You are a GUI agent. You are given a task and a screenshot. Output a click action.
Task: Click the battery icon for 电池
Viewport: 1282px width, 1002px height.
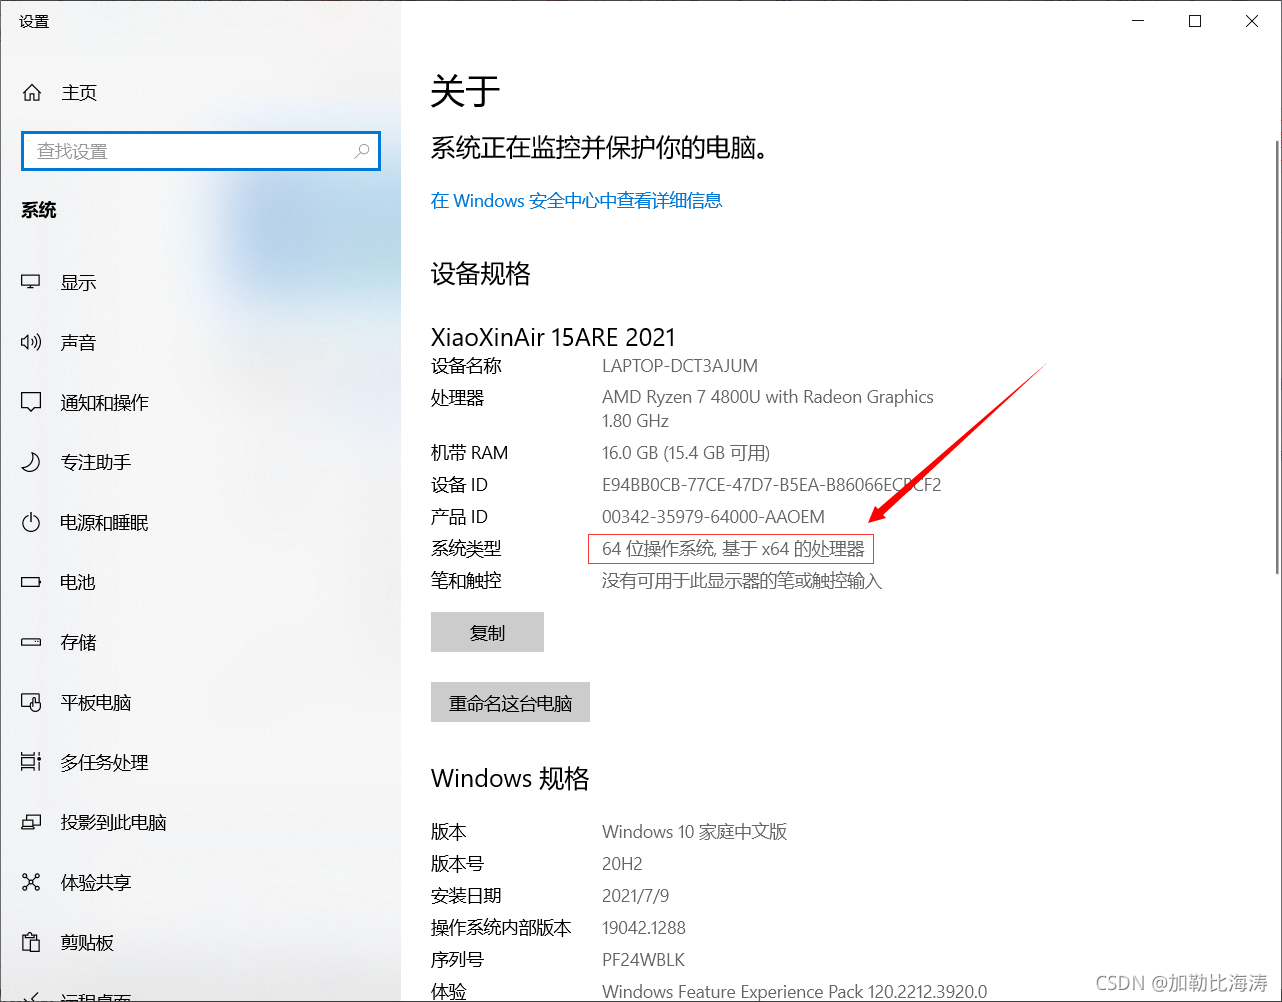click(x=31, y=582)
